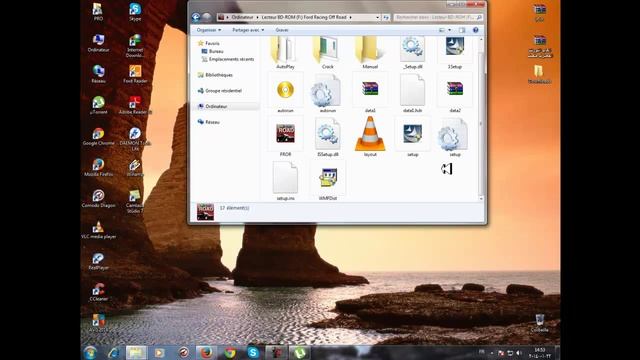The image size is (640, 360).
Task: Select the autorun settings file with gears
Action: [327, 93]
